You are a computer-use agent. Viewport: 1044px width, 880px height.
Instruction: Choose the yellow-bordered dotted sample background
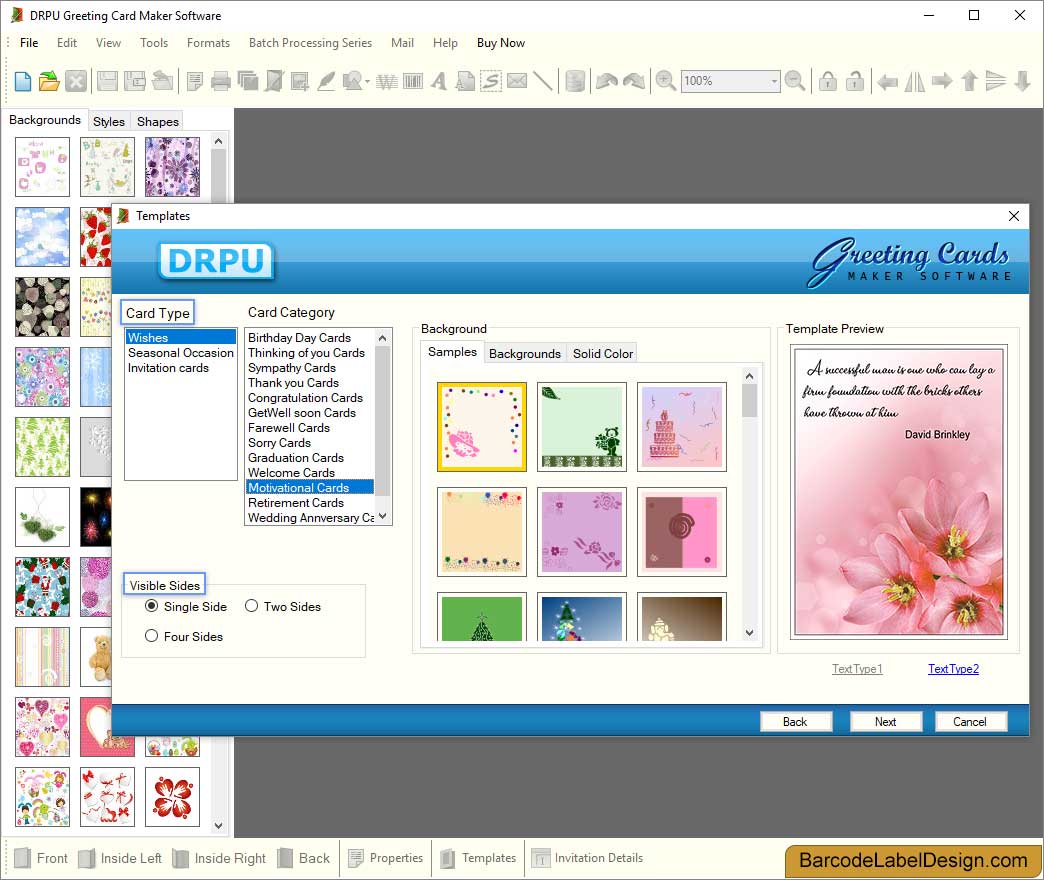click(482, 427)
